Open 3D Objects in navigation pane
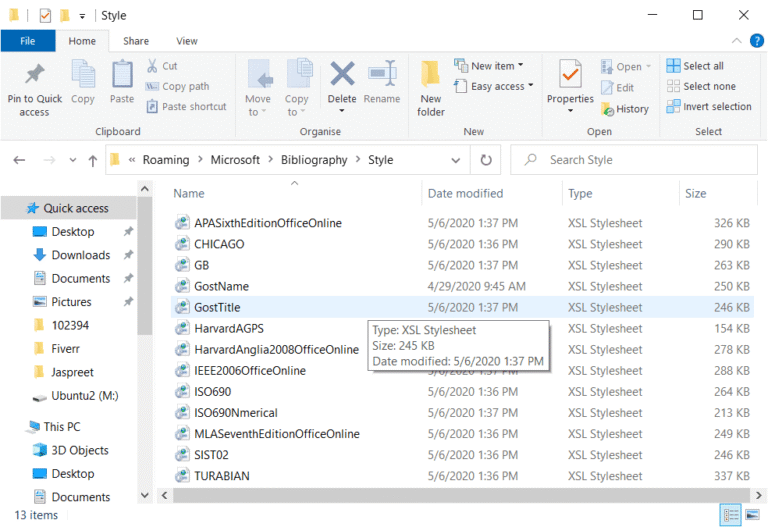768x527 pixels. (80, 450)
